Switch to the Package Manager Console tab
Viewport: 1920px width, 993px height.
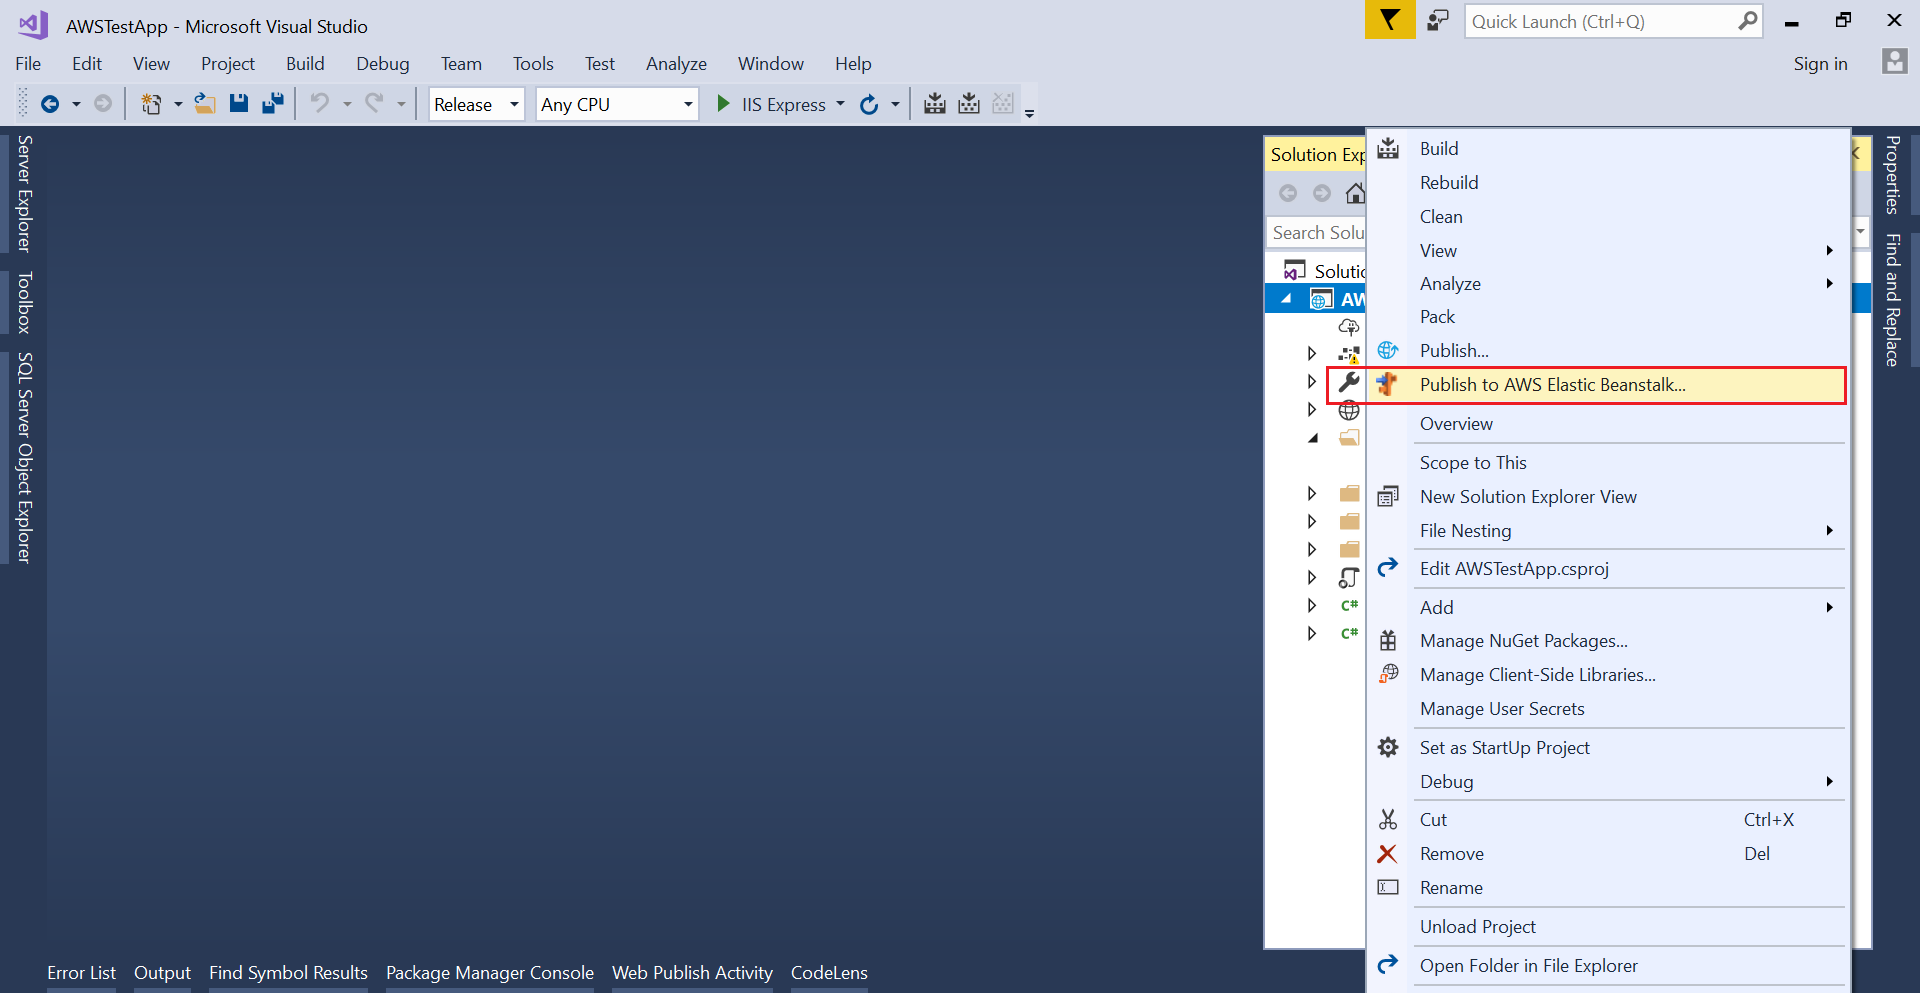(x=489, y=973)
